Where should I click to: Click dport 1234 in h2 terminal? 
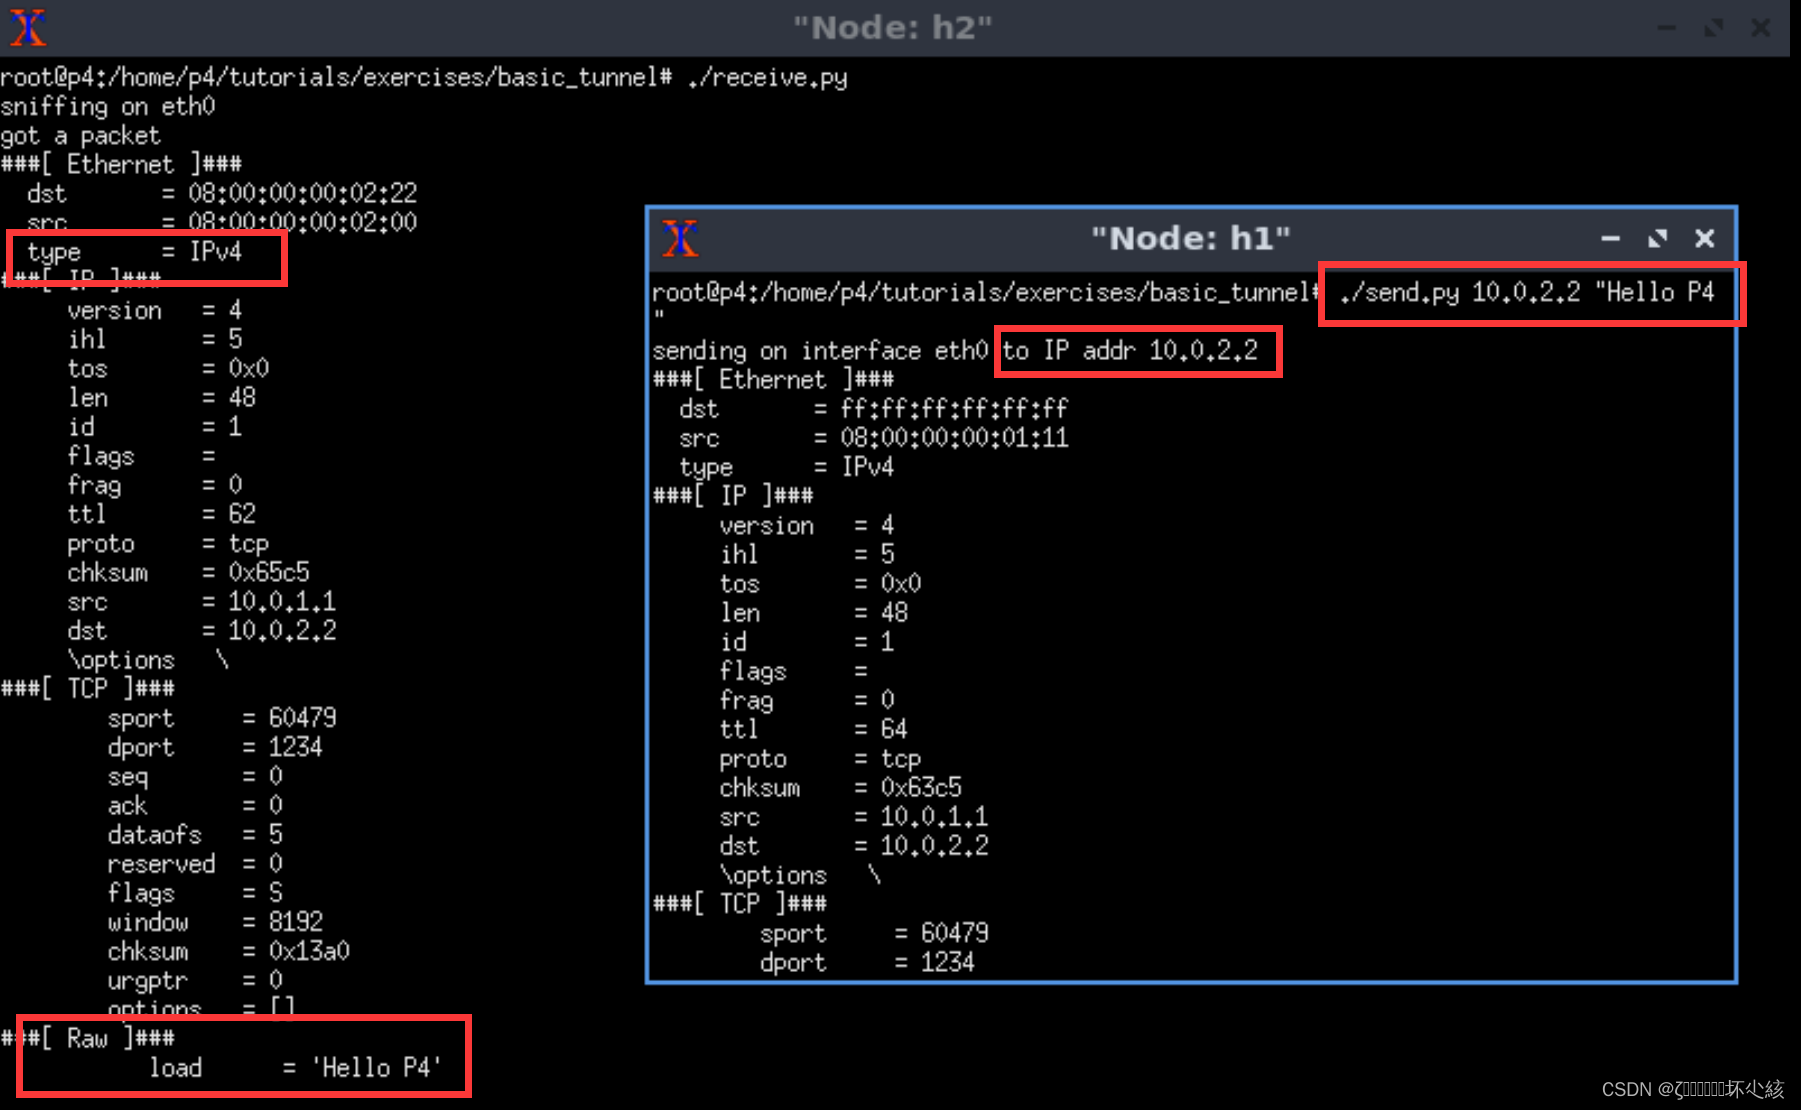pos(295,748)
